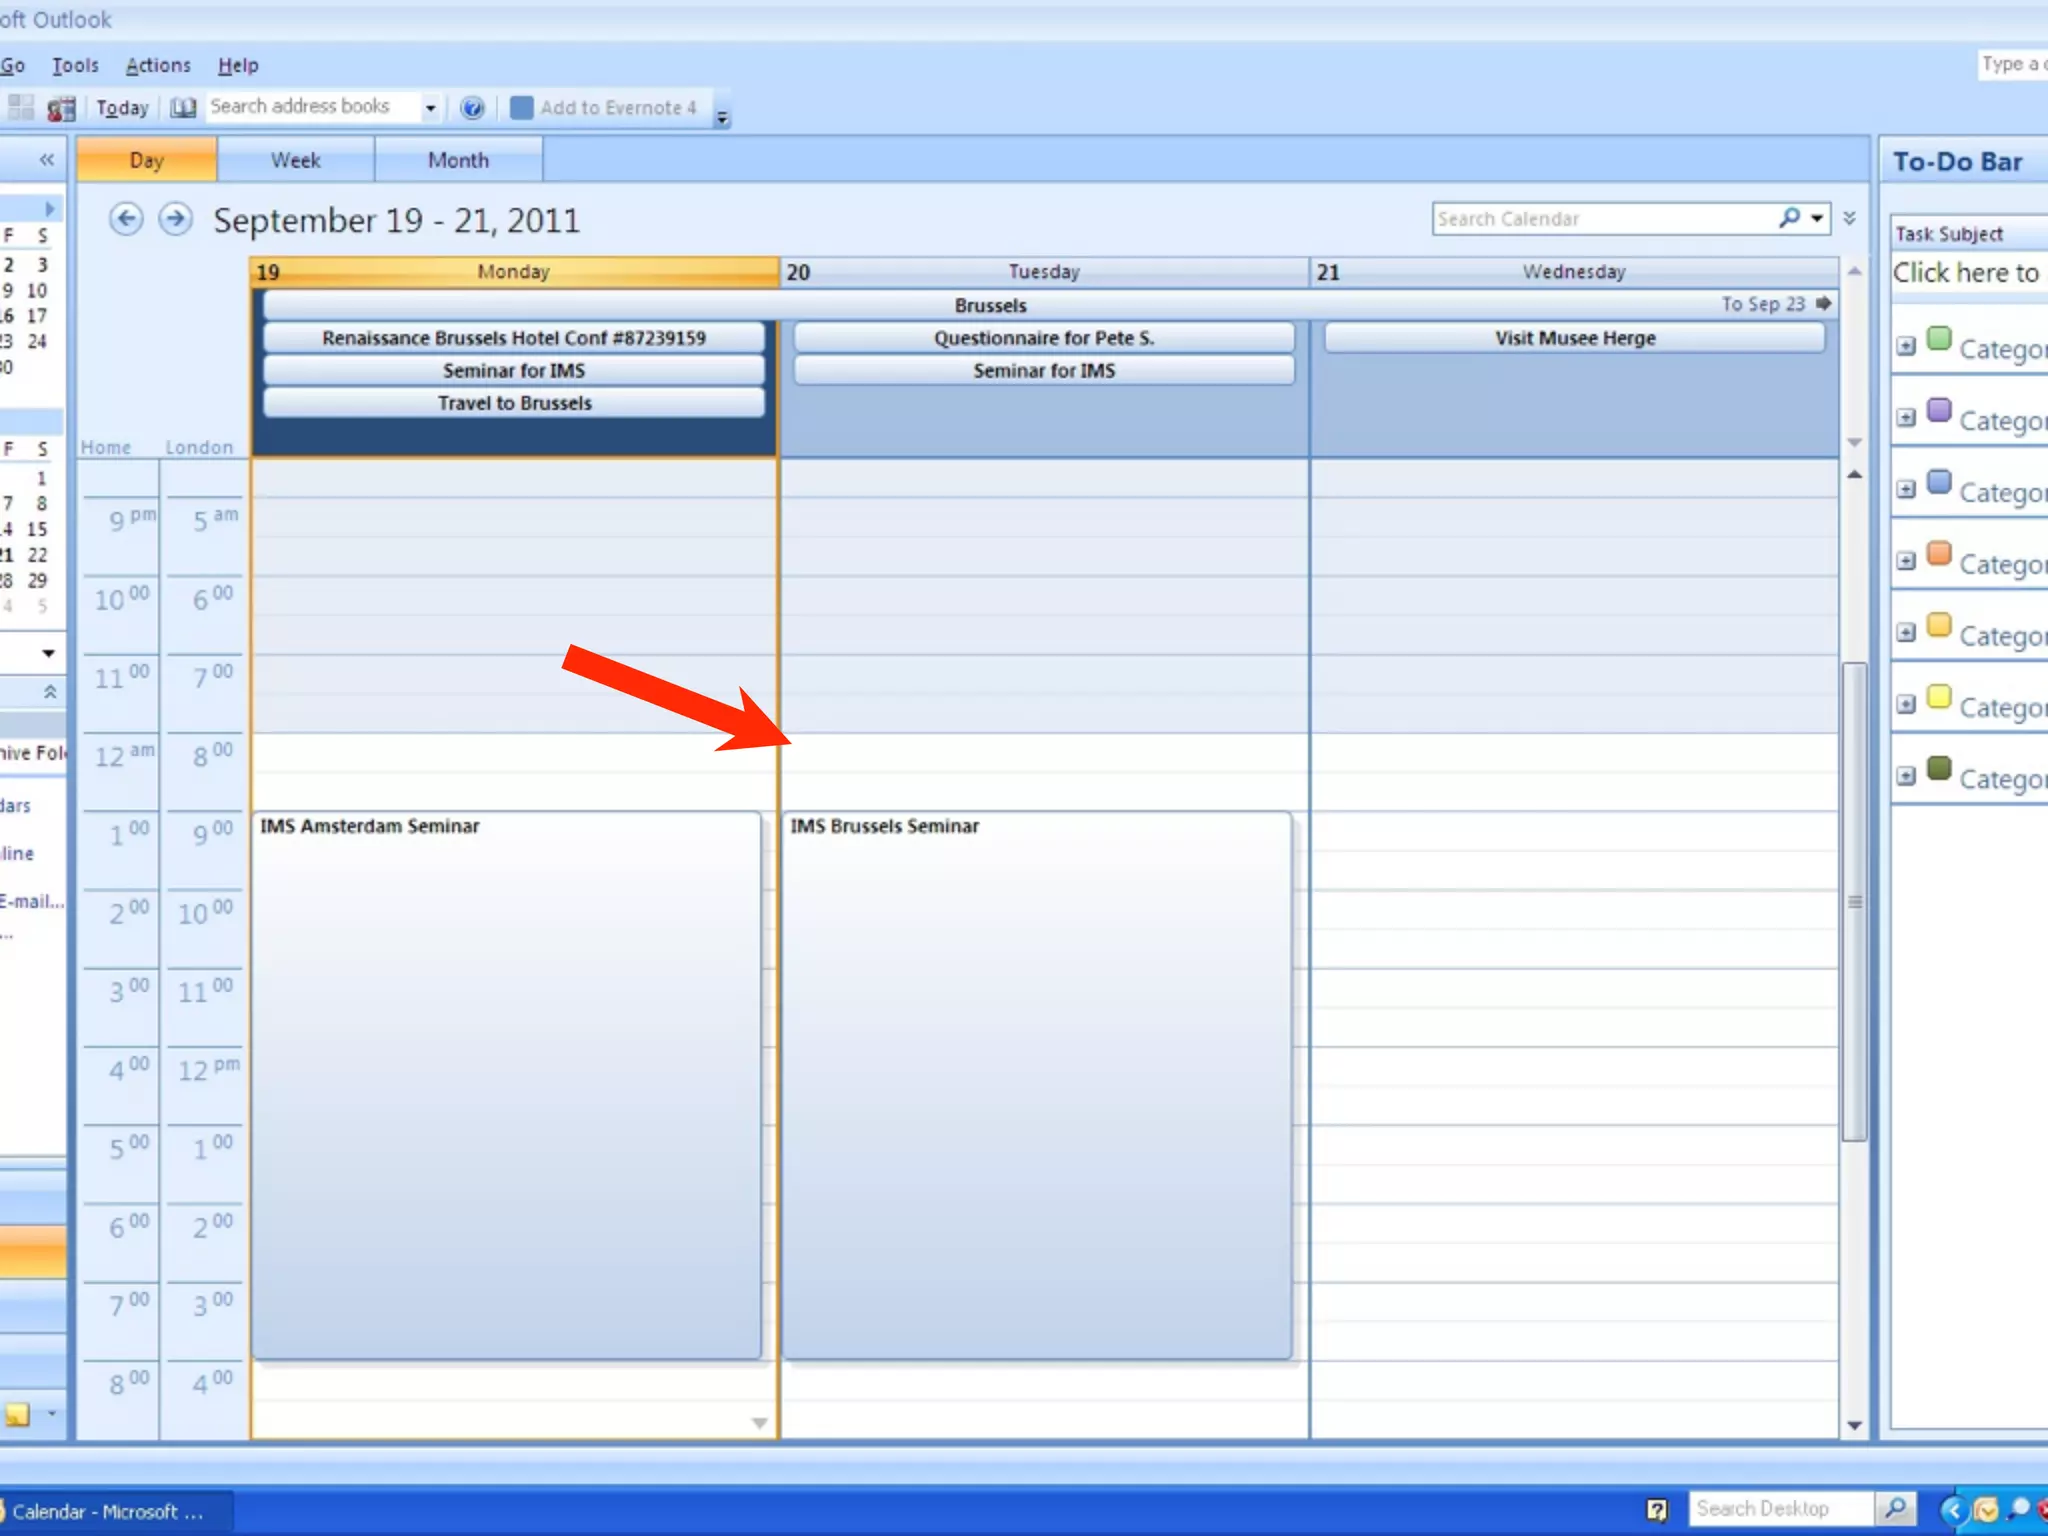Expand the orange category group
The height and width of the screenshot is (1536, 2048).
1906,561
